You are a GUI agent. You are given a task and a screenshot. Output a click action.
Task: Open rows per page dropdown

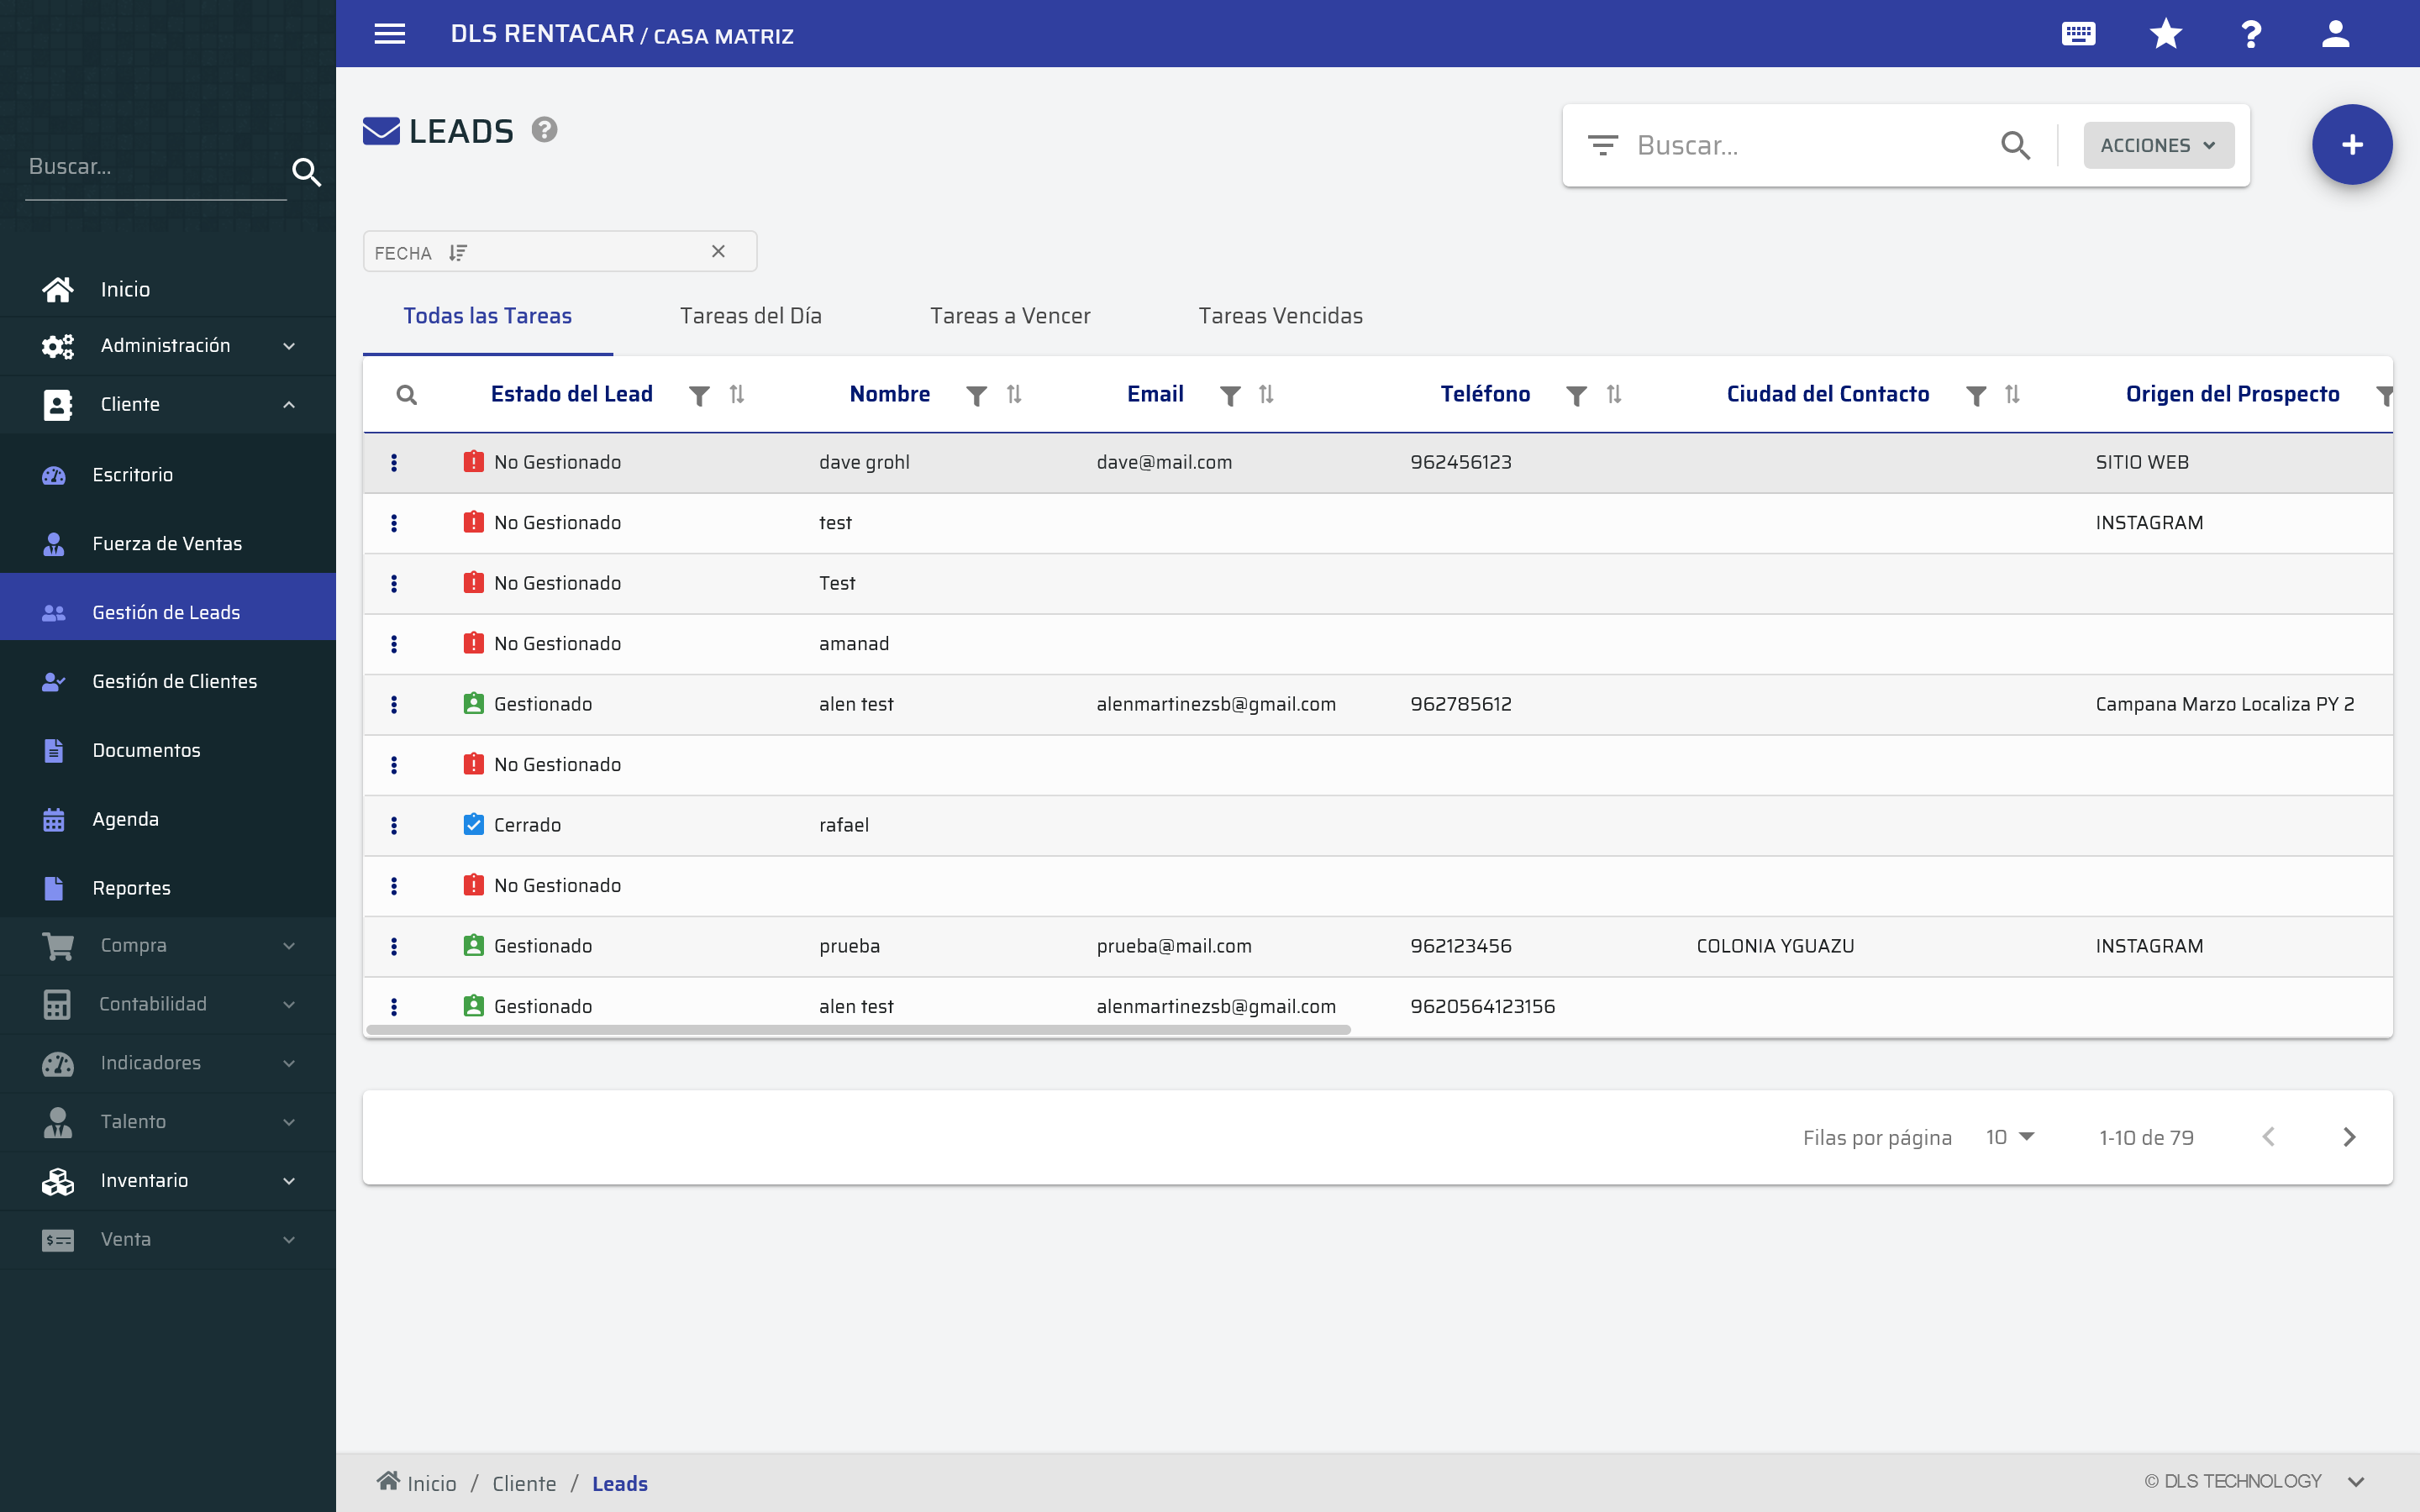point(2010,1137)
